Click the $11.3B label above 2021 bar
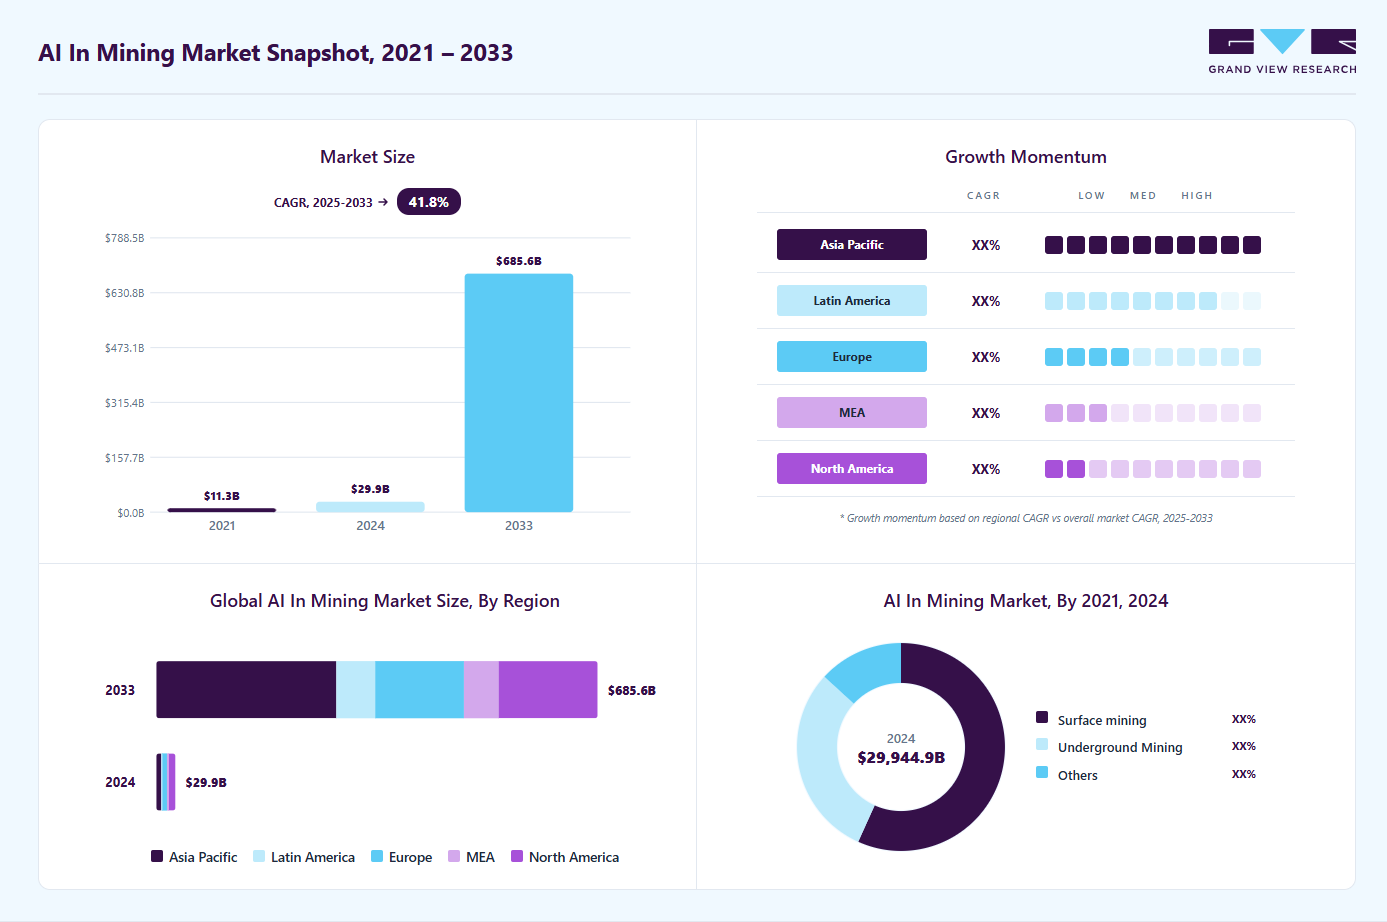 (222, 496)
